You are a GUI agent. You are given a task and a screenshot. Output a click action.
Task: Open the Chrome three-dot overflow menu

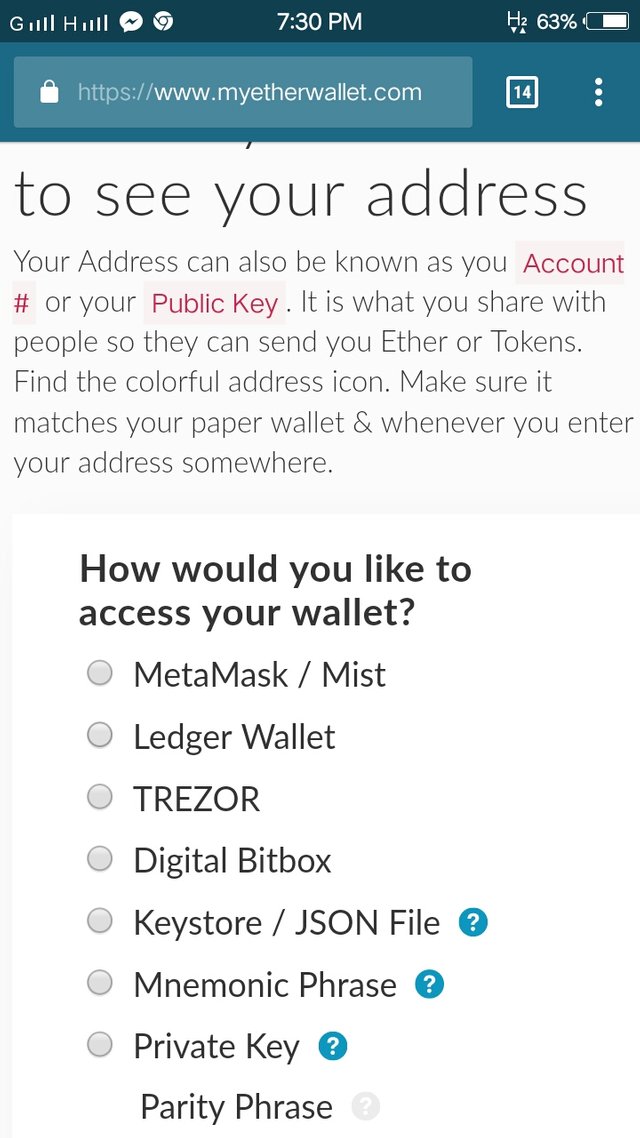[598, 93]
